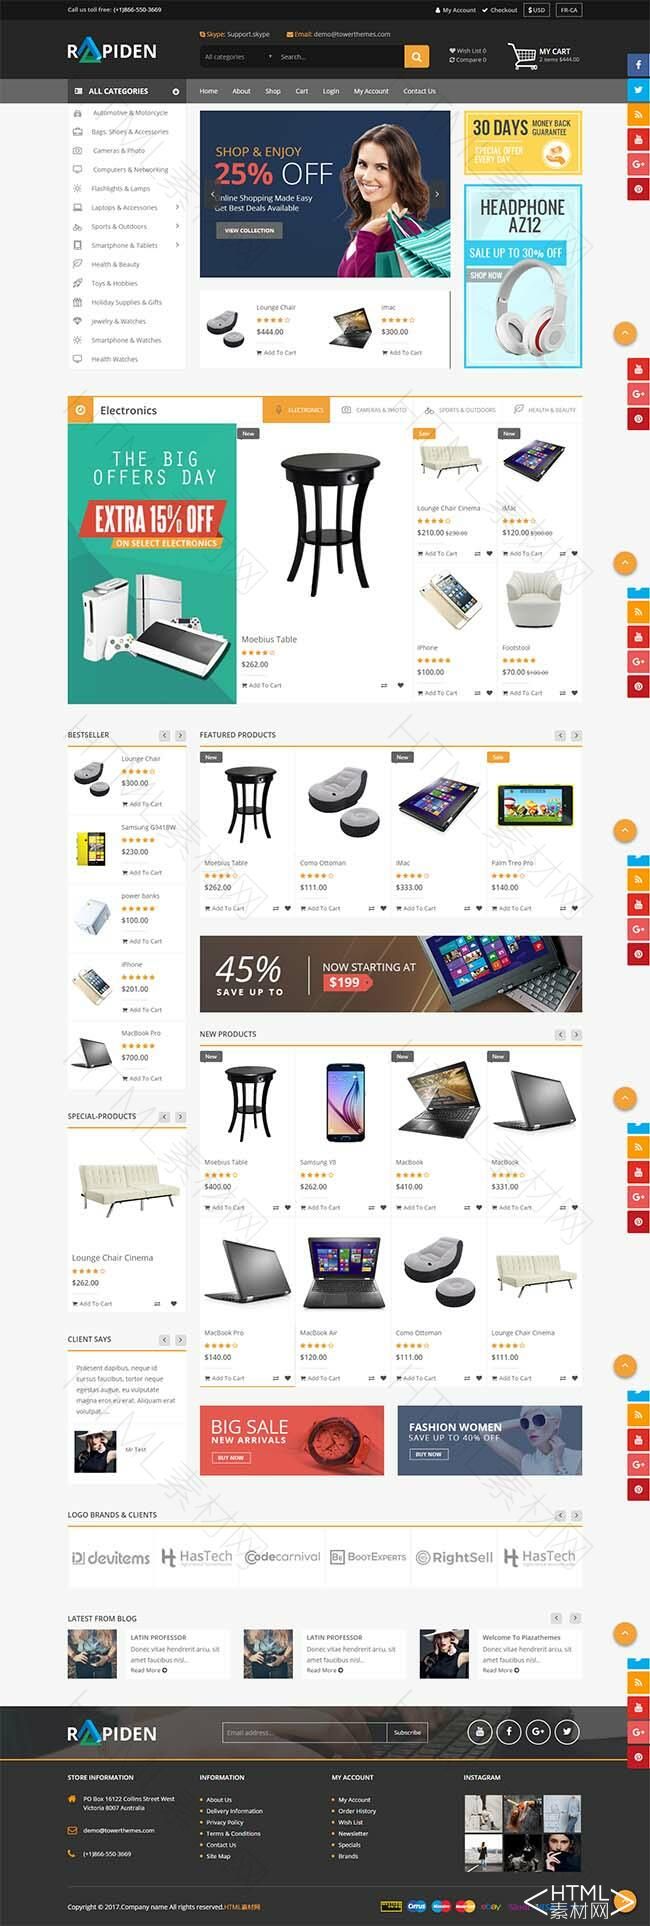This screenshot has height=1926, width=650.
Task: Open the YouTube circle icon in footer
Action: tap(480, 1731)
